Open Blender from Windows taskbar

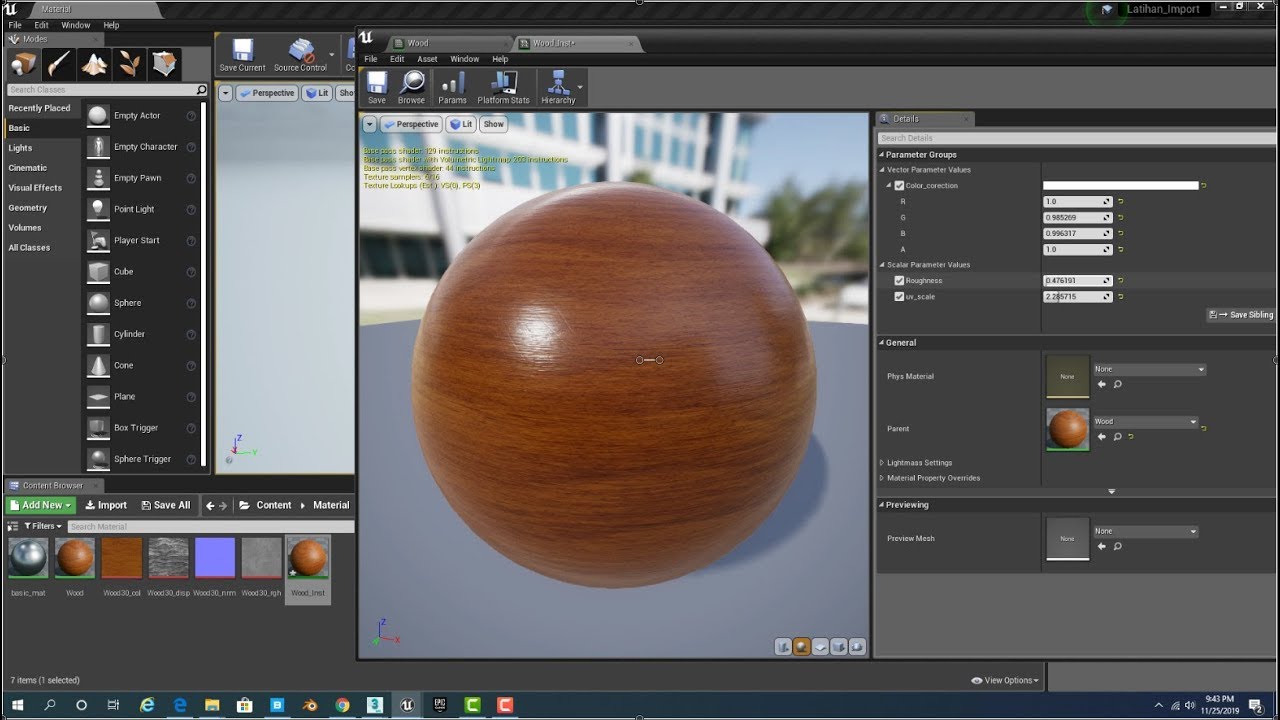[x=310, y=705]
